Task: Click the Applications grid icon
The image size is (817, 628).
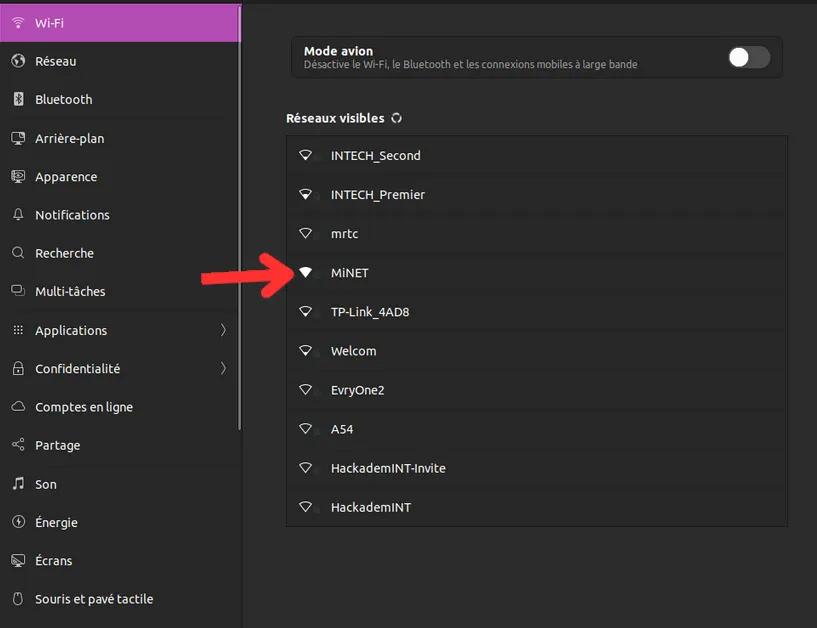Action: (18, 330)
